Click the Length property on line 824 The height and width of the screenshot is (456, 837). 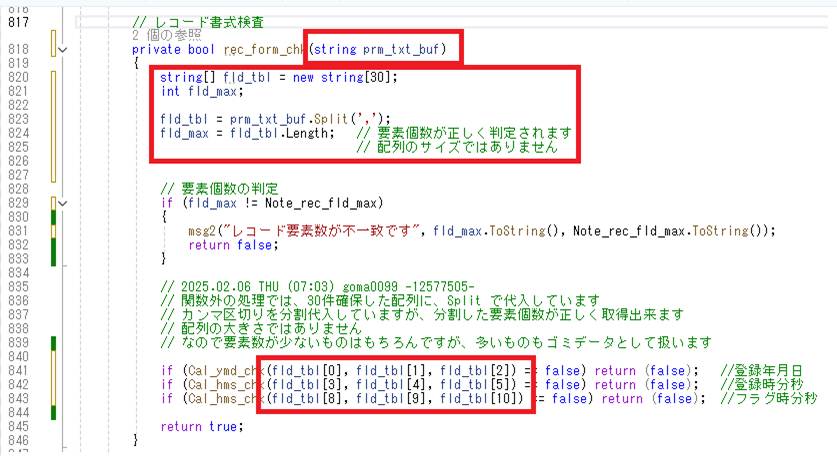click(x=311, y=132)
